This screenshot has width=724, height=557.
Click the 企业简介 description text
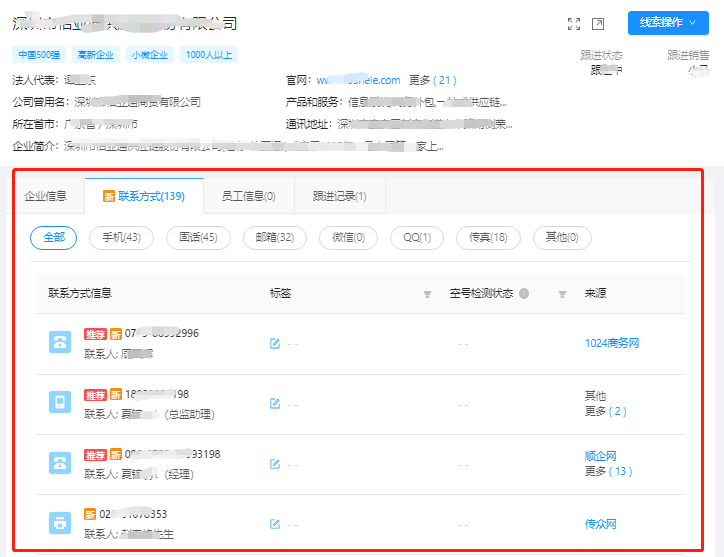(253, 146)
